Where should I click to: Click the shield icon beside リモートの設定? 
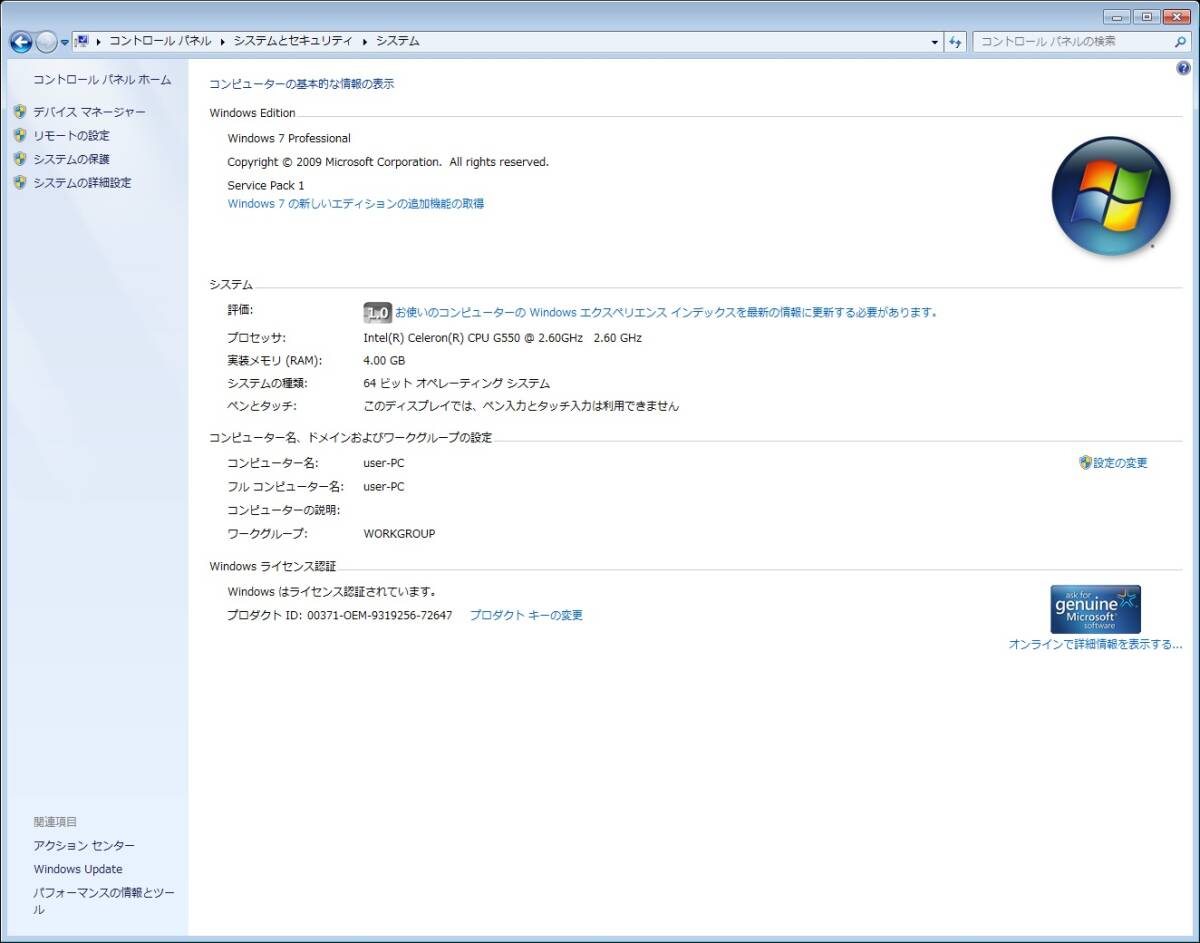20,135
